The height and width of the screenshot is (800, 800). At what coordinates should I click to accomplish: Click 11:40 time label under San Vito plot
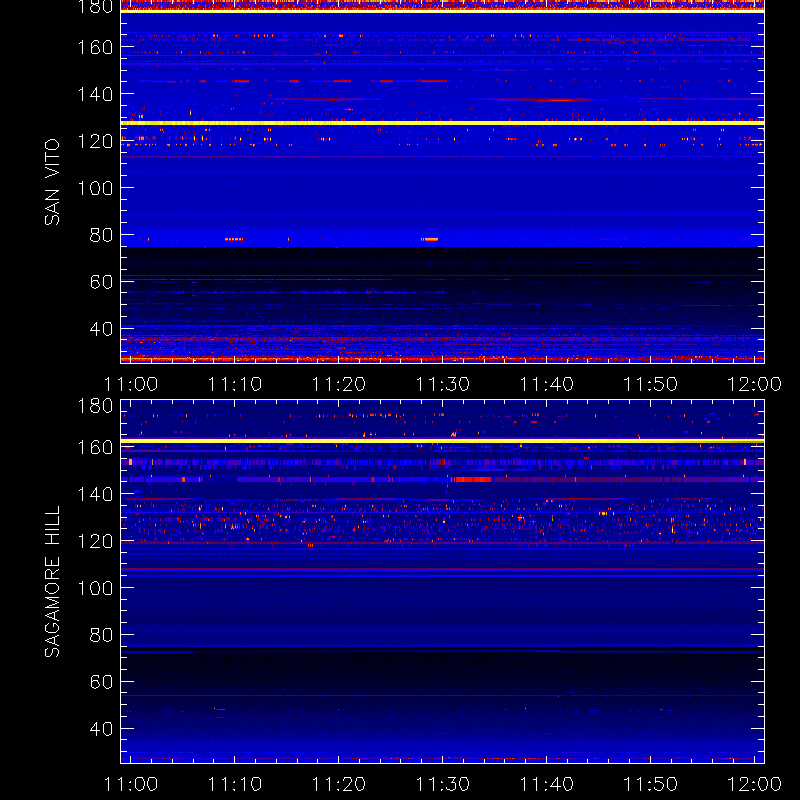coord(546,384)
